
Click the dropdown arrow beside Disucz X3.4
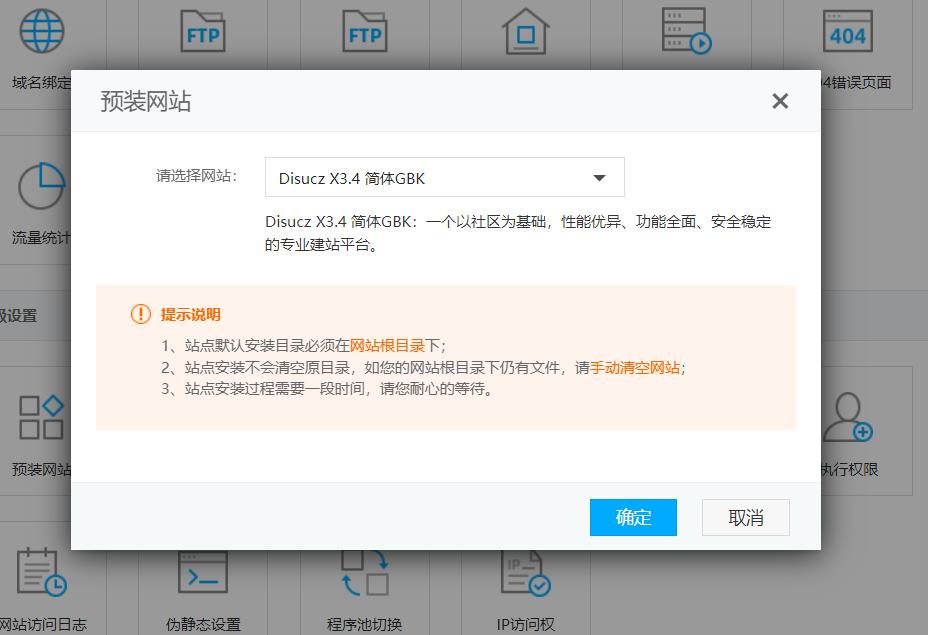pos(599,178)
